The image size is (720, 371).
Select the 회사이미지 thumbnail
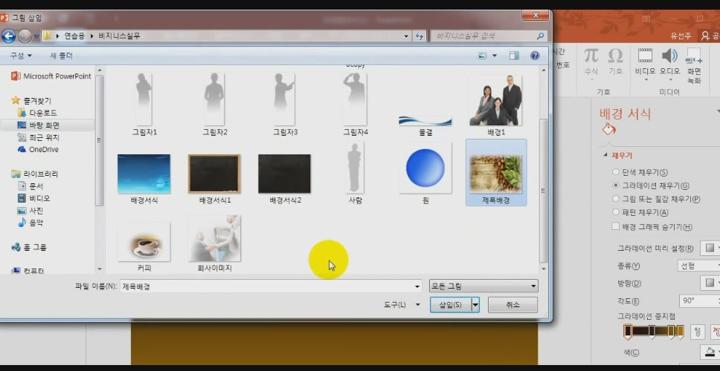[214, 243]
